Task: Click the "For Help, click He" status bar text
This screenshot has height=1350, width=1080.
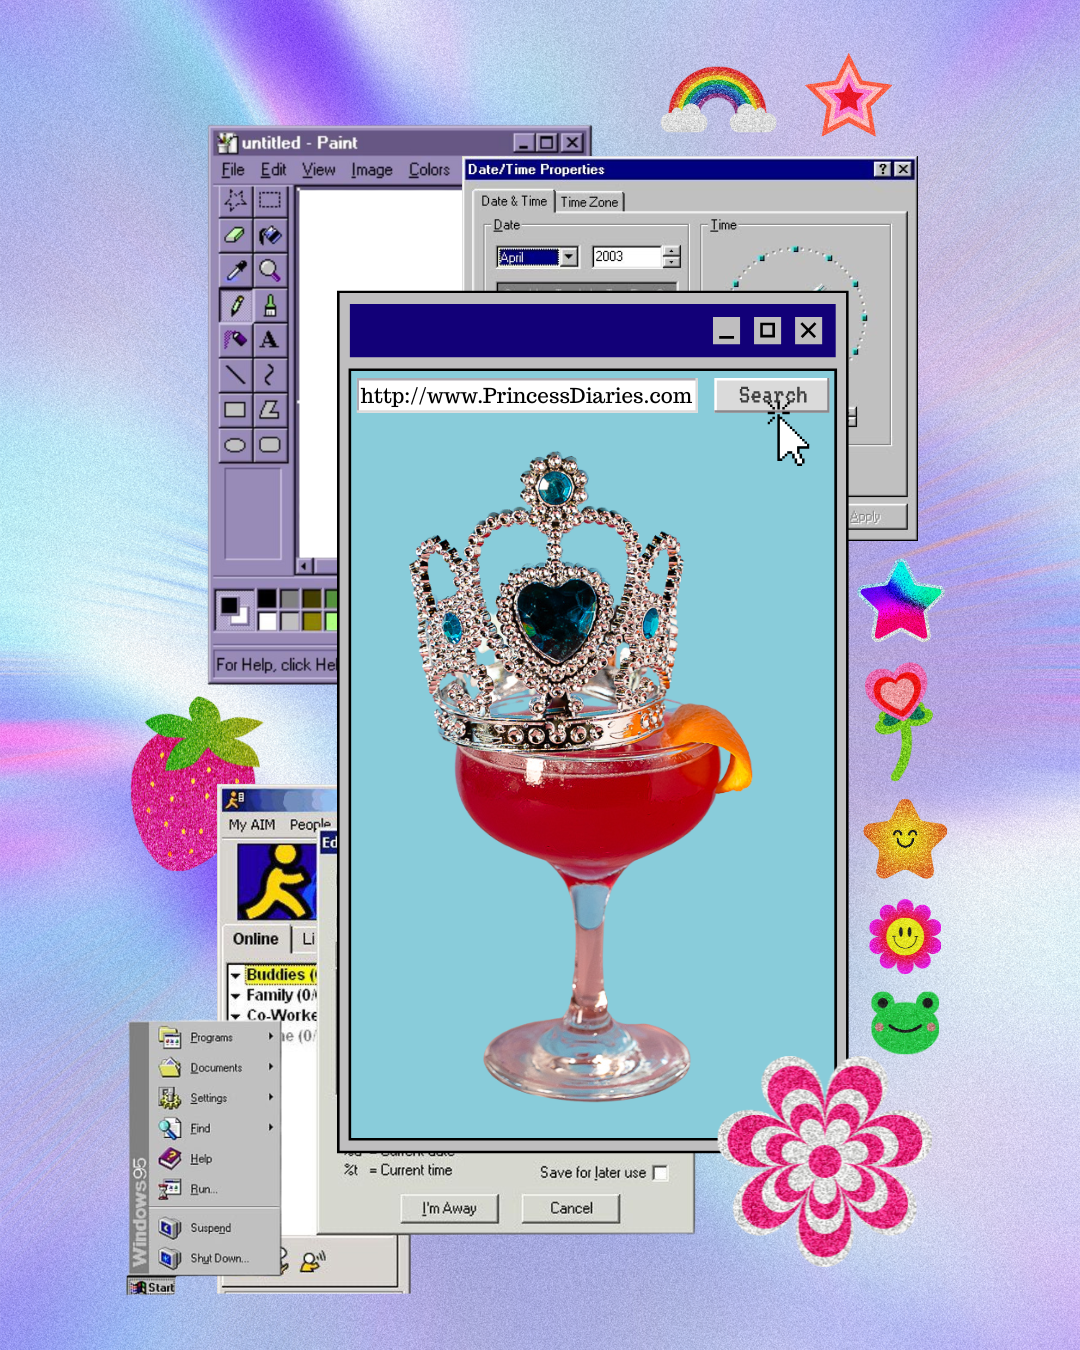Action: click(x=276, y=665)
